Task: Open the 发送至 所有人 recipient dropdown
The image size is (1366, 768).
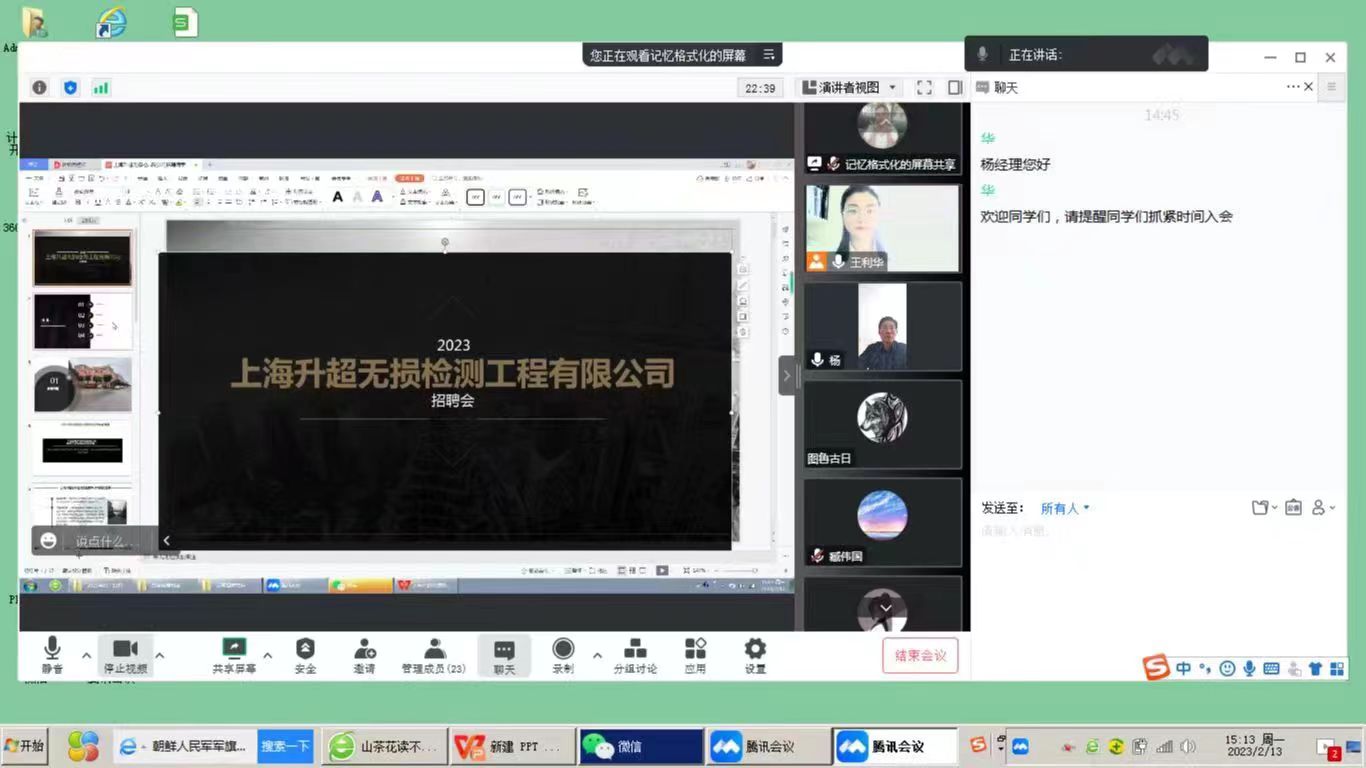Action: (1065, 508)
